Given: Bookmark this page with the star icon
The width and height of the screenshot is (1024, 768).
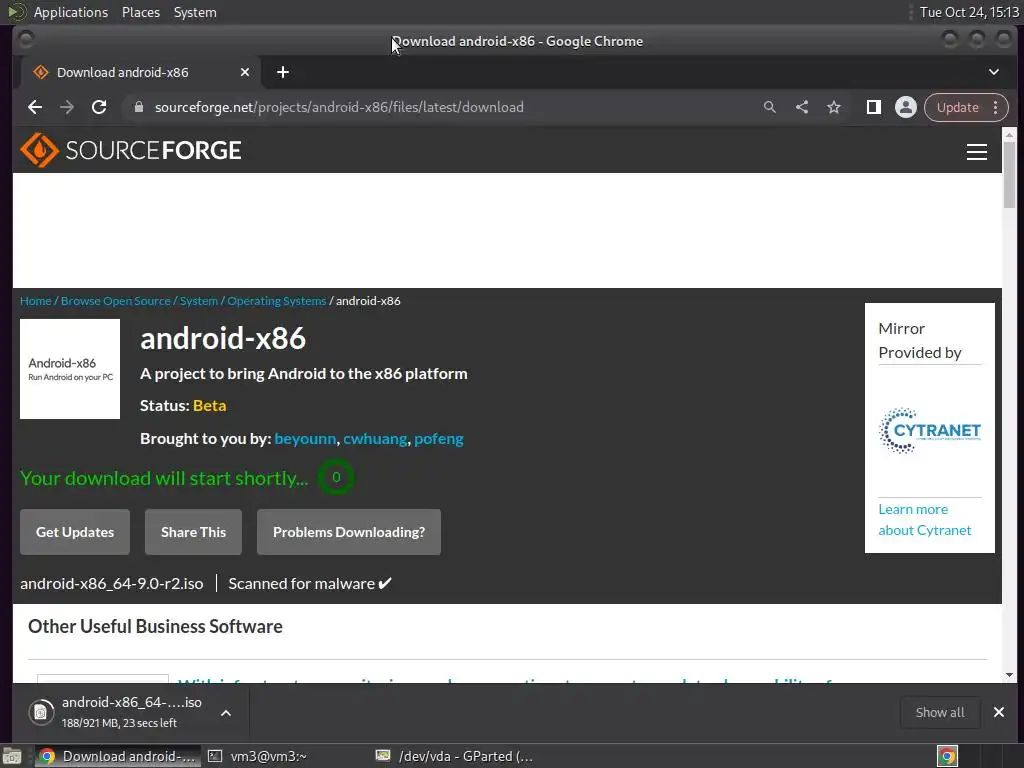Looking at the screenshot, I should 834,107.
